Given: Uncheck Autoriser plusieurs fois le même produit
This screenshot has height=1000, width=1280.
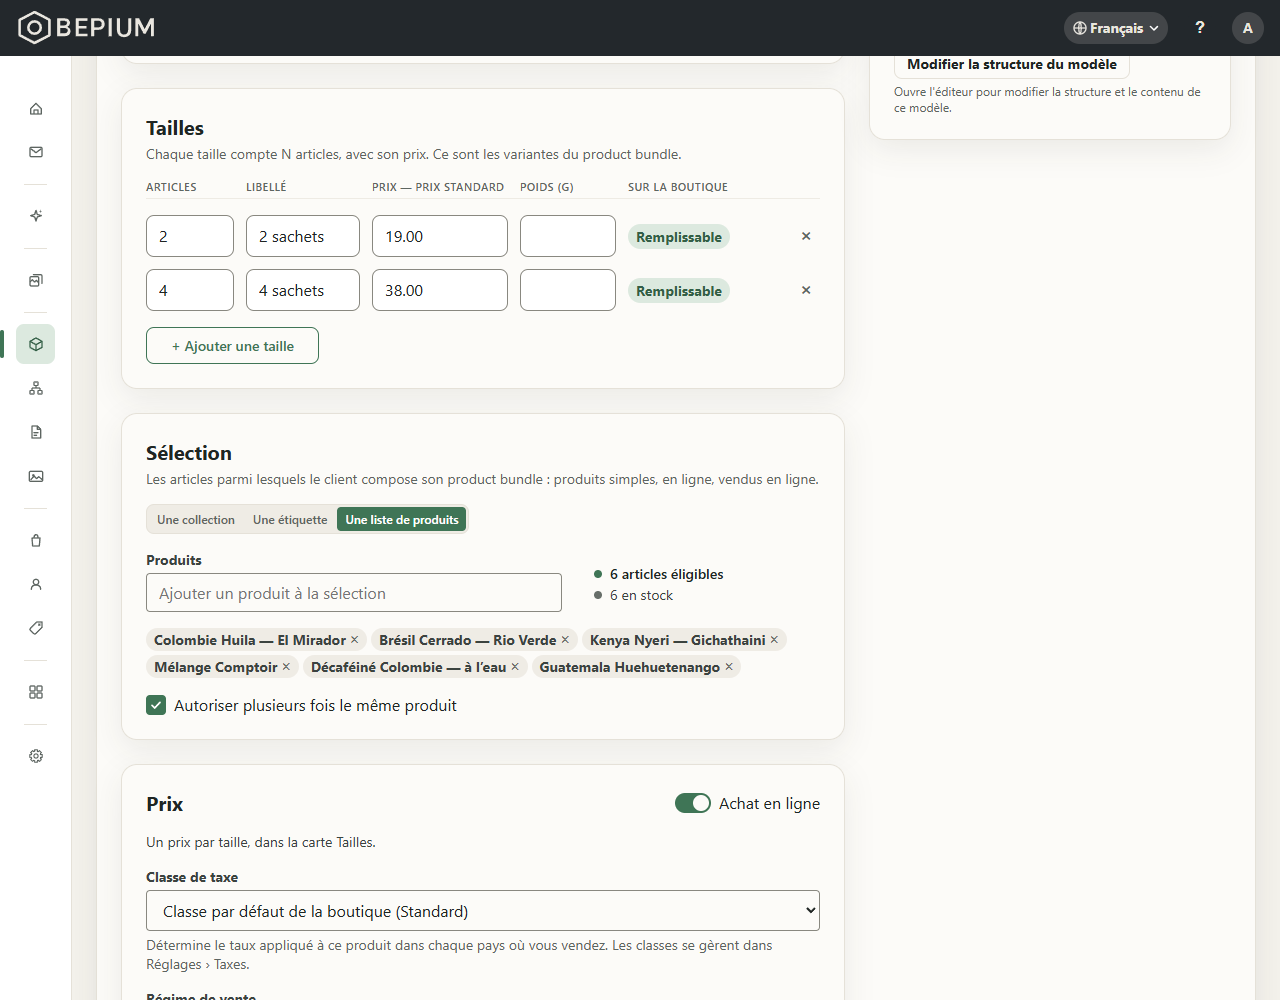Looking at the screenshot, I should (x=156, y=705).
